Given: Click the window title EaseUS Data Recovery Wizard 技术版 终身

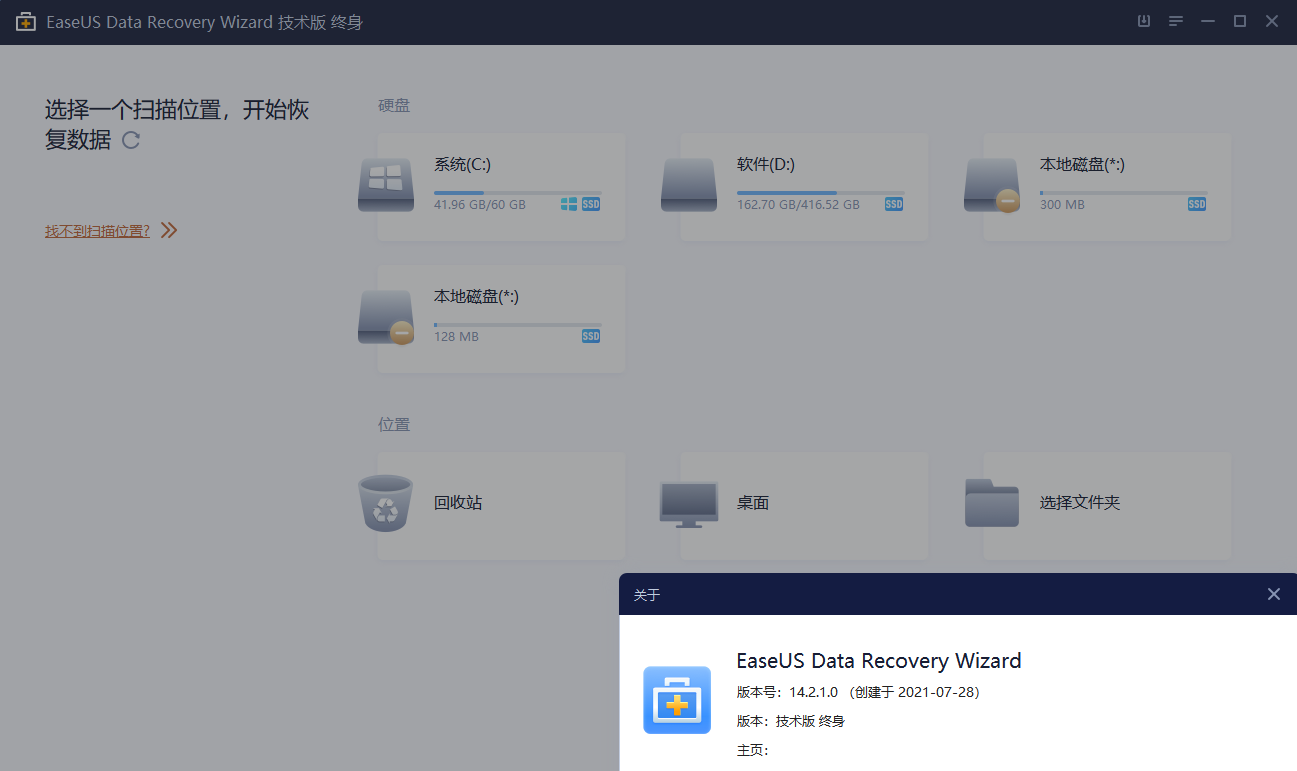Looking at the screenshot, I should coord(204,22).
